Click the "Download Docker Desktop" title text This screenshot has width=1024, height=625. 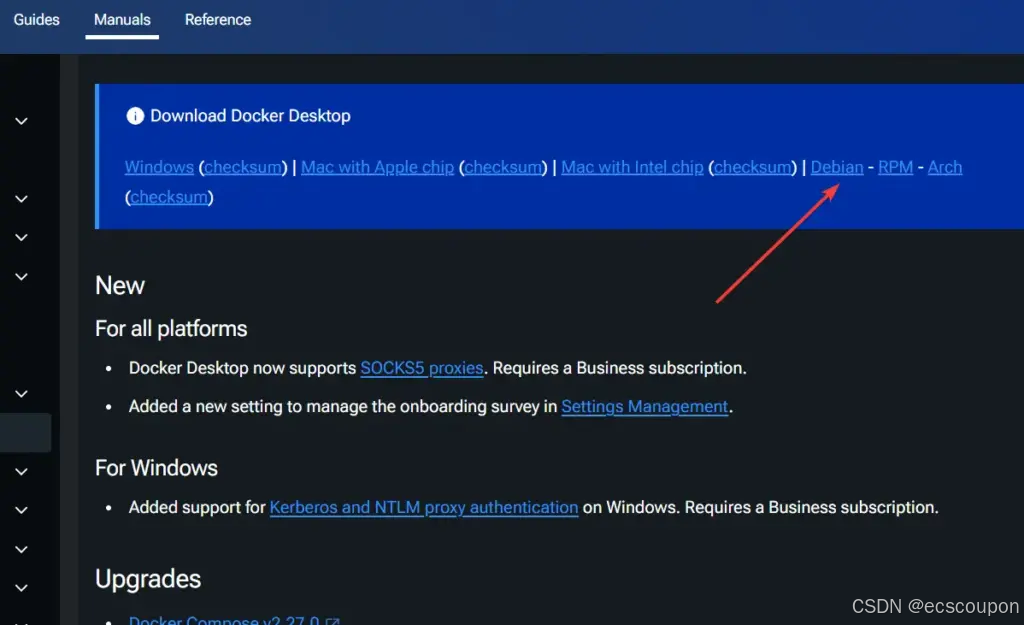pos(250,116)
